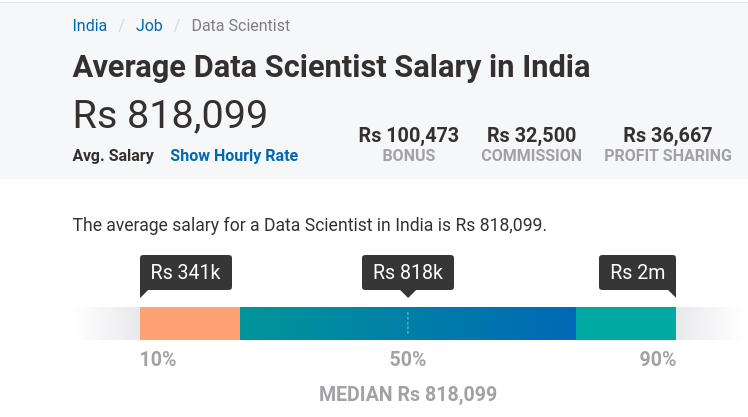Click the Rs 341k tooltip label
Screen dimensions: 748x417
point(186,272)
